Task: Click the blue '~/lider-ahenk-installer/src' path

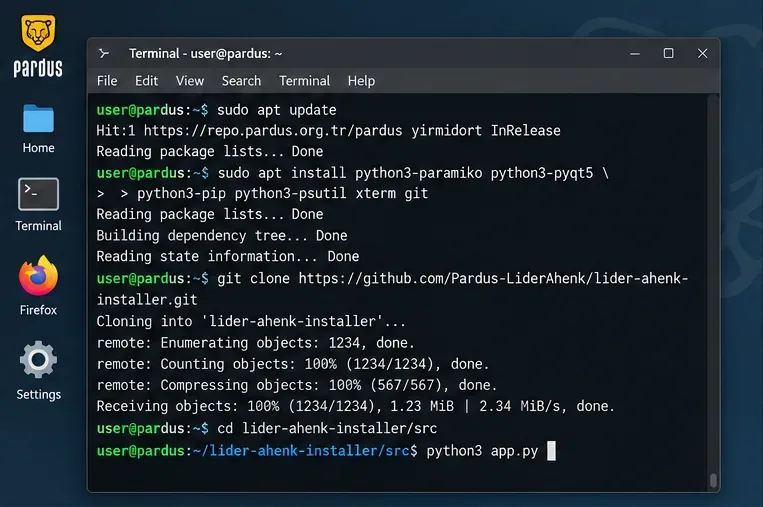Action: (x=301, y=451)
